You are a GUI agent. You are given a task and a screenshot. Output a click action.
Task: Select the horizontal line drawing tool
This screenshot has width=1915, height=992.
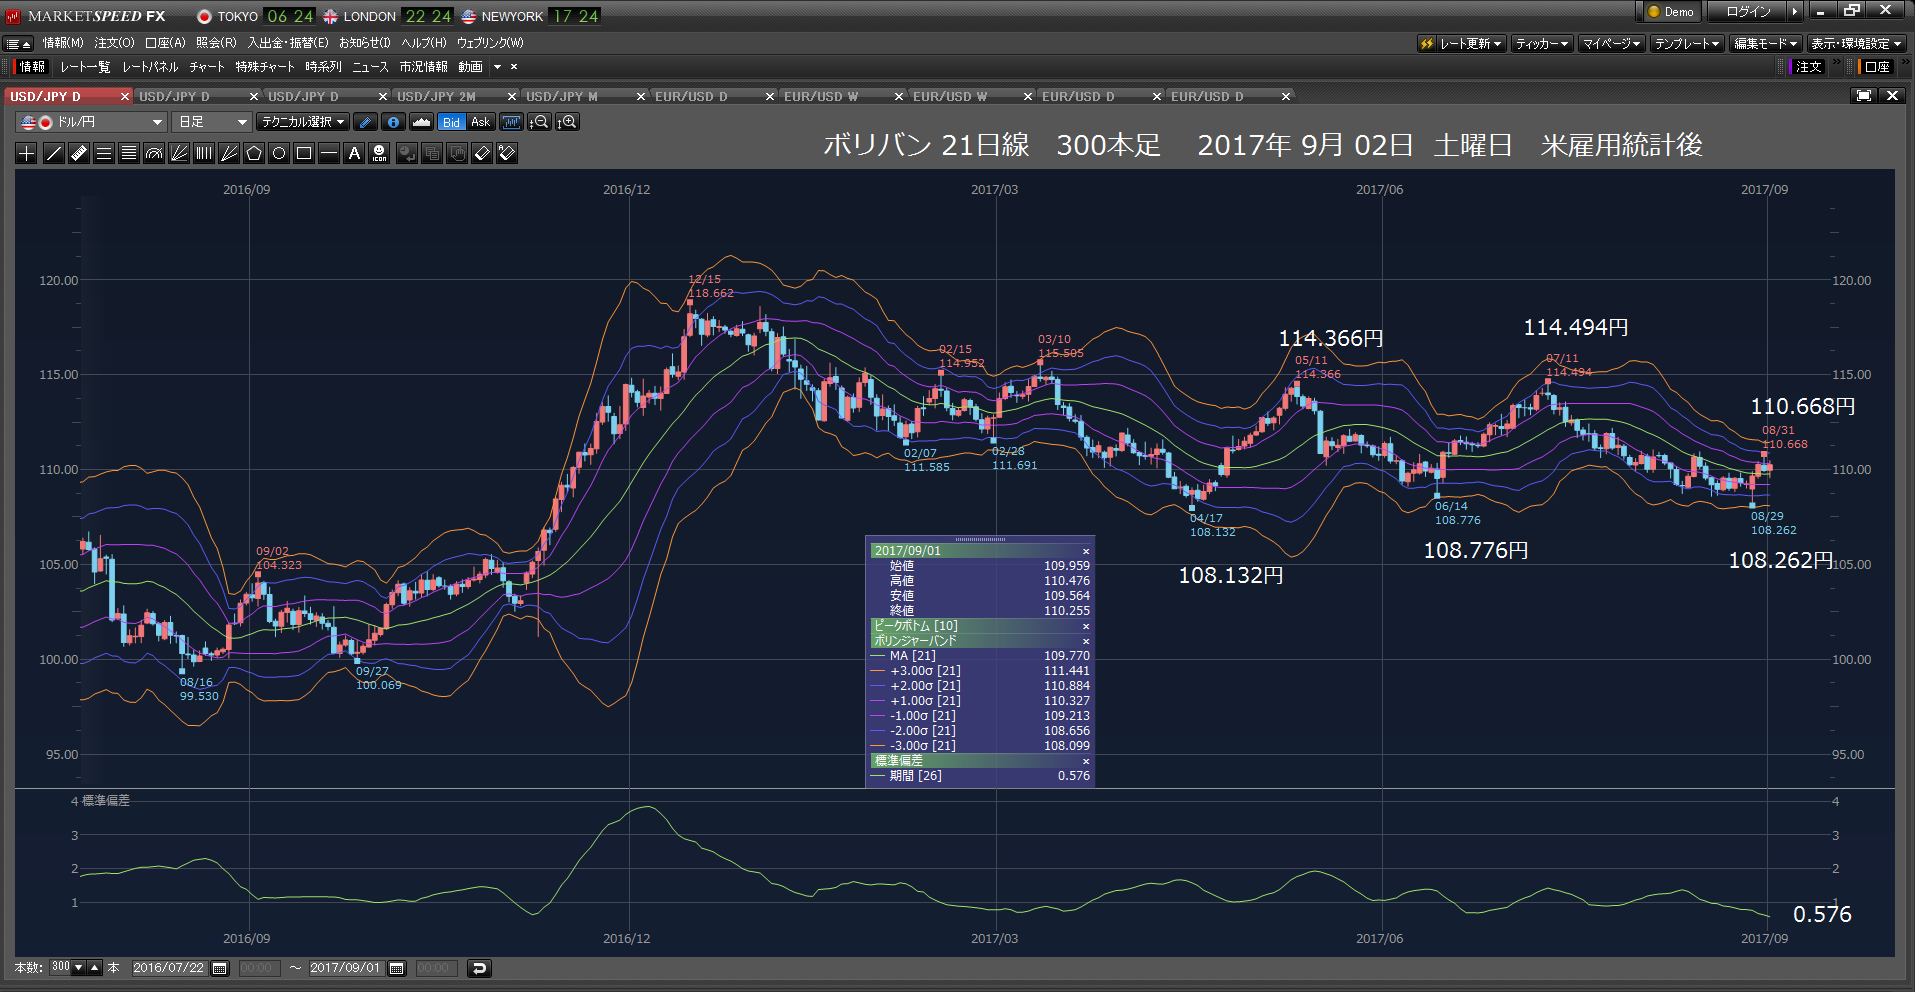(329, 153)
